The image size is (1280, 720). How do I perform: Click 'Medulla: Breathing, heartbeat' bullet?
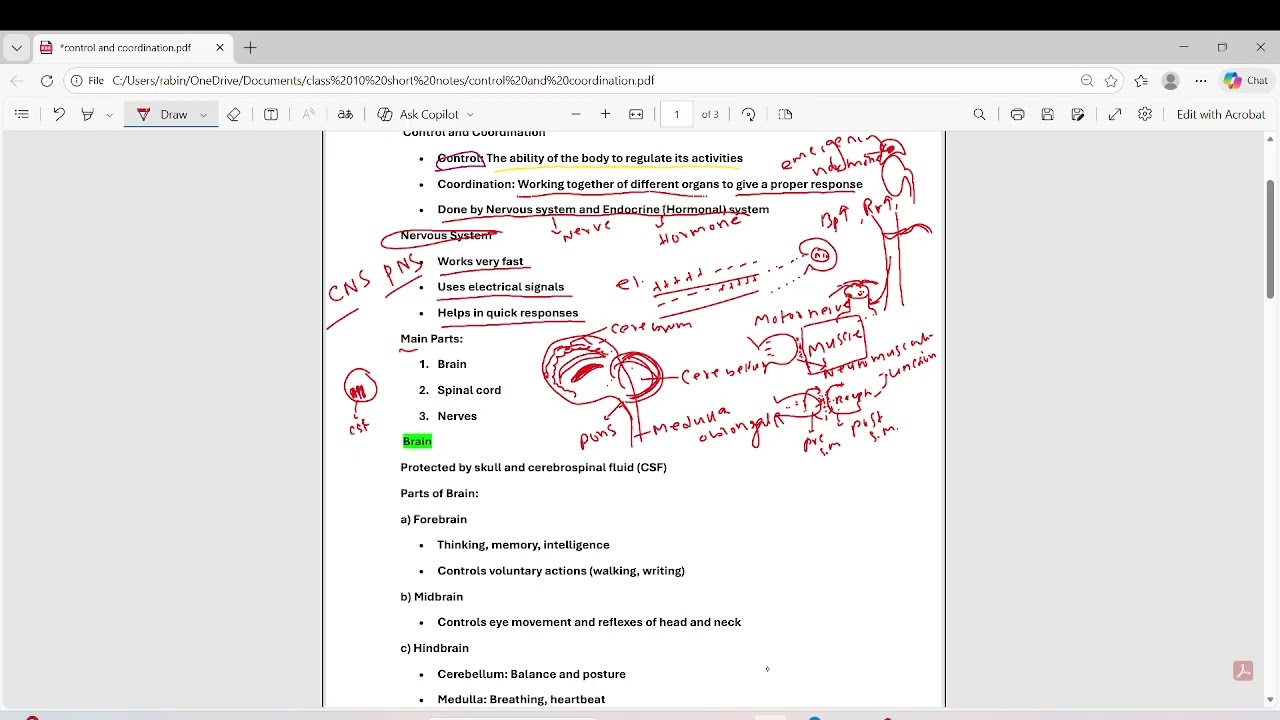tap(521, 700)
